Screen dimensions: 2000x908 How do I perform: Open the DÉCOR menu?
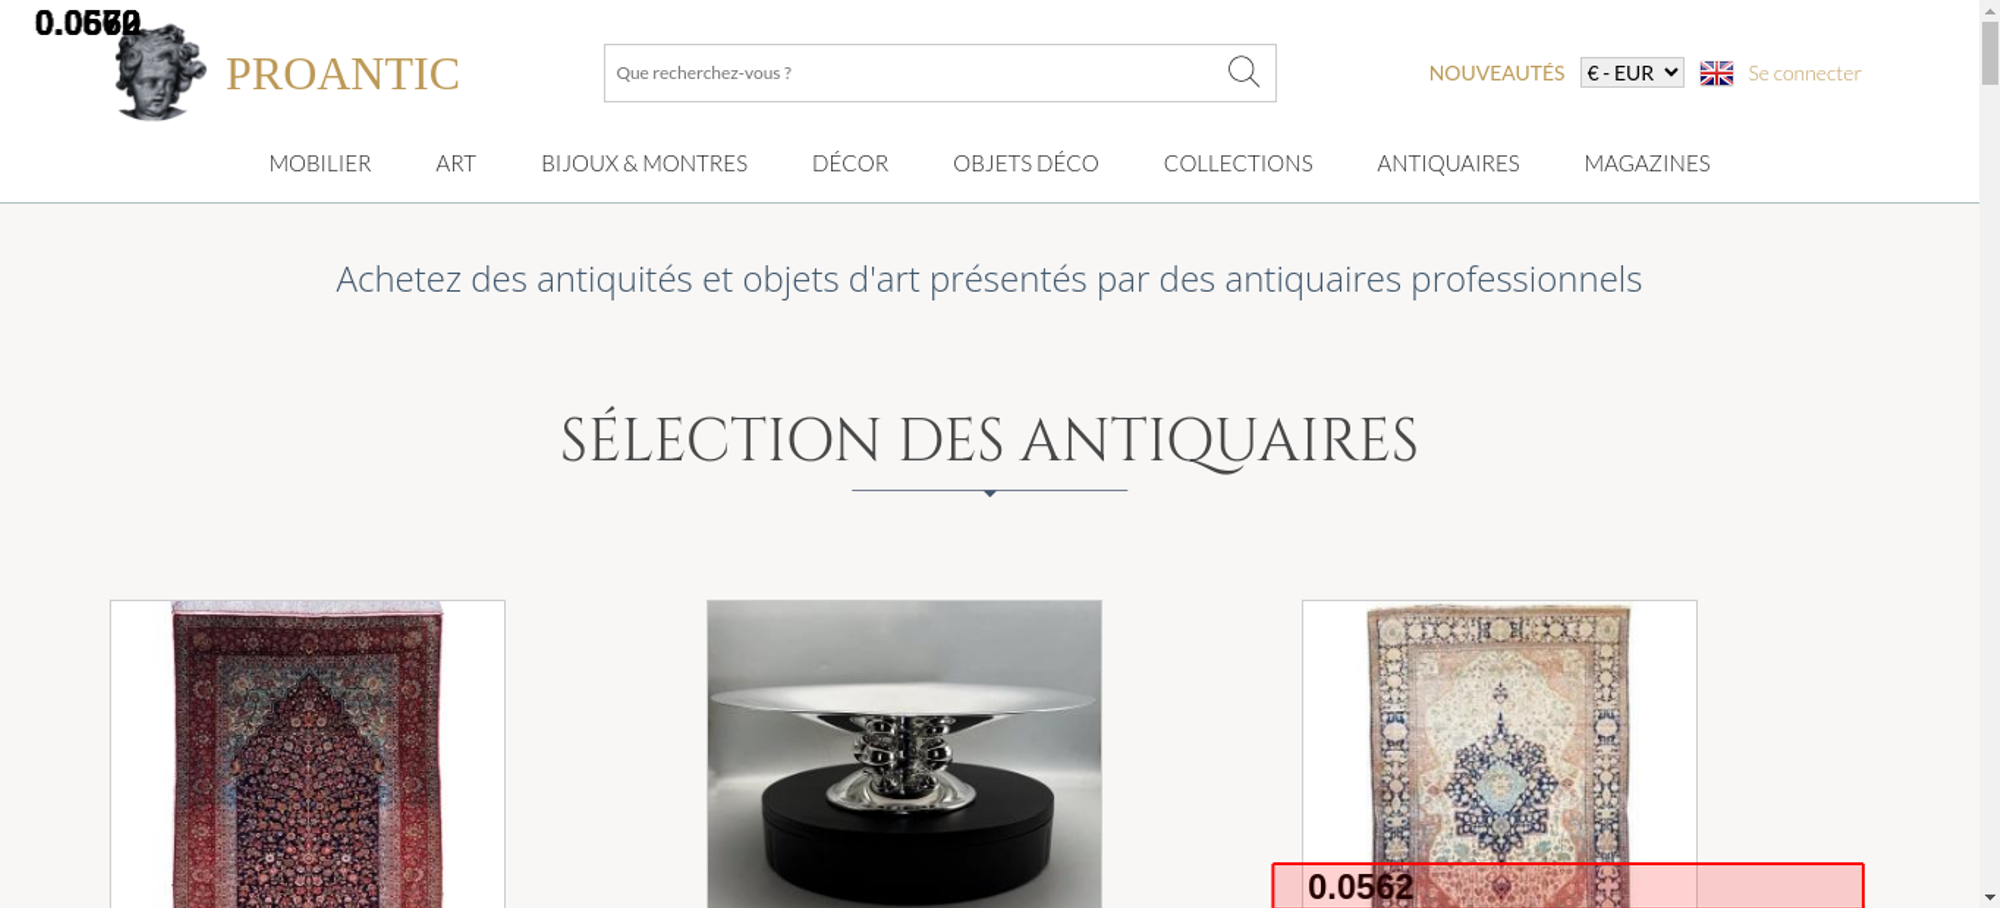point(850,163)
